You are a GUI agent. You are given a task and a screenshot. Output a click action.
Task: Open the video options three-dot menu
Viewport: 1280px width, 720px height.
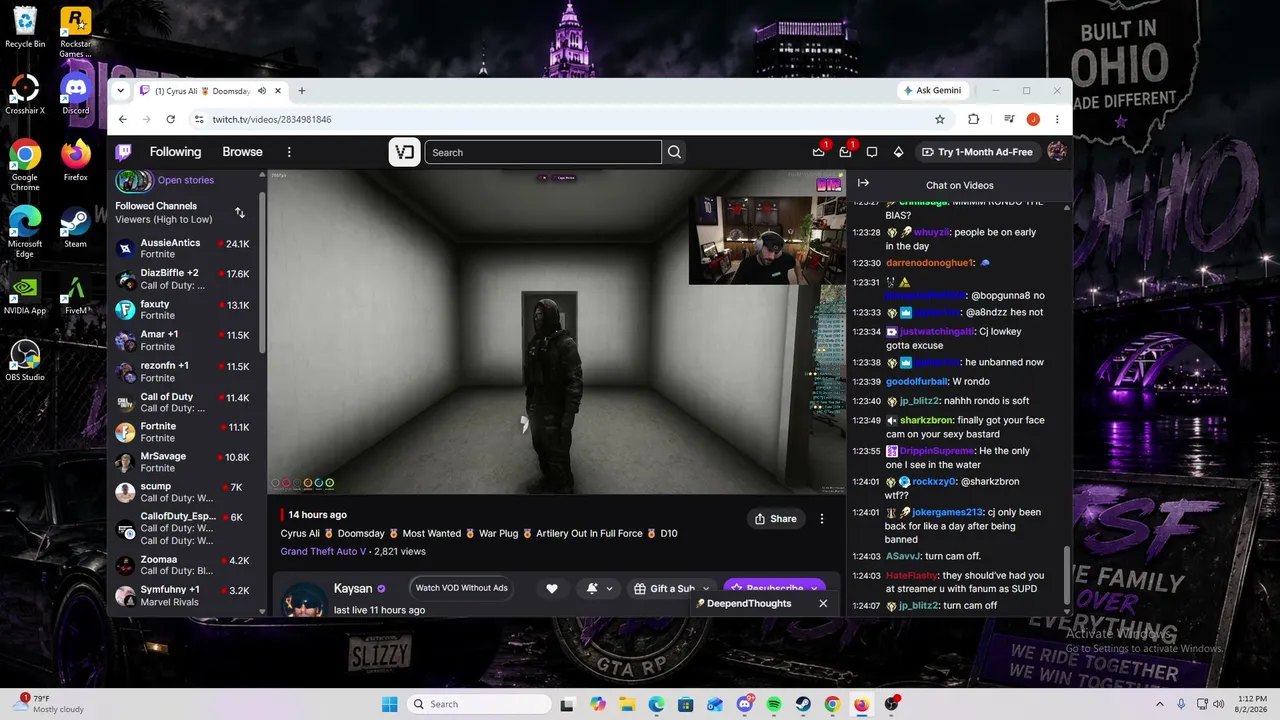tap(822, 519)
